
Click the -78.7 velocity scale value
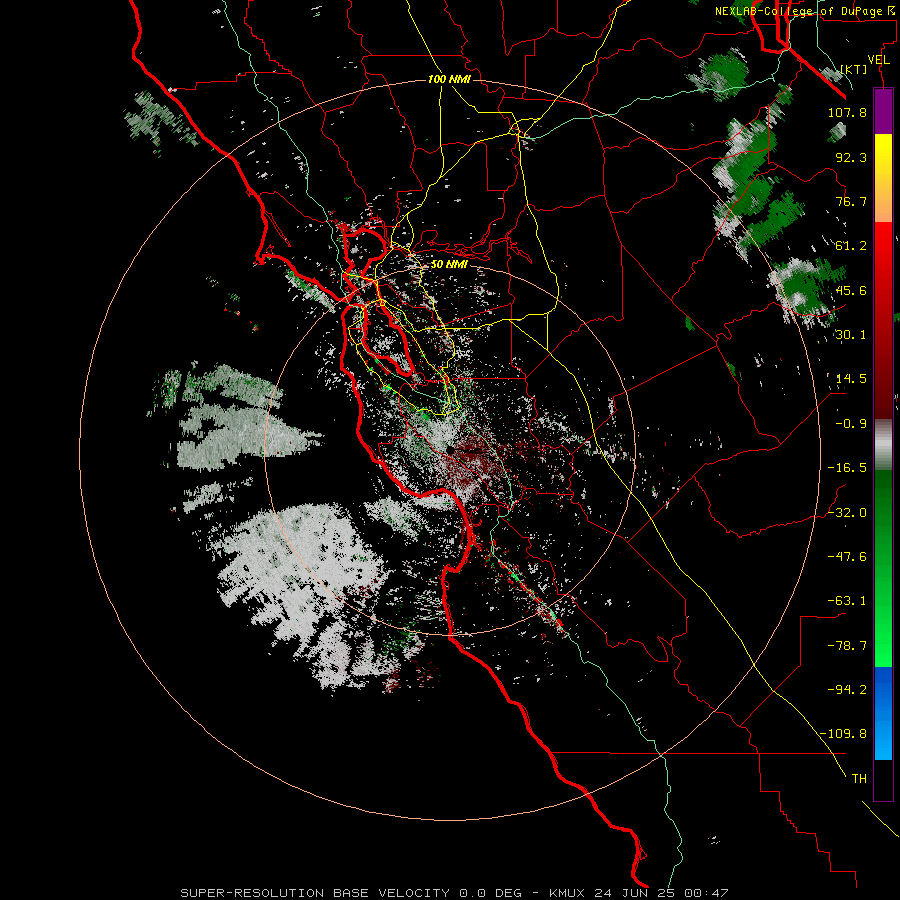pyautogui.click(x=847, y=646)
